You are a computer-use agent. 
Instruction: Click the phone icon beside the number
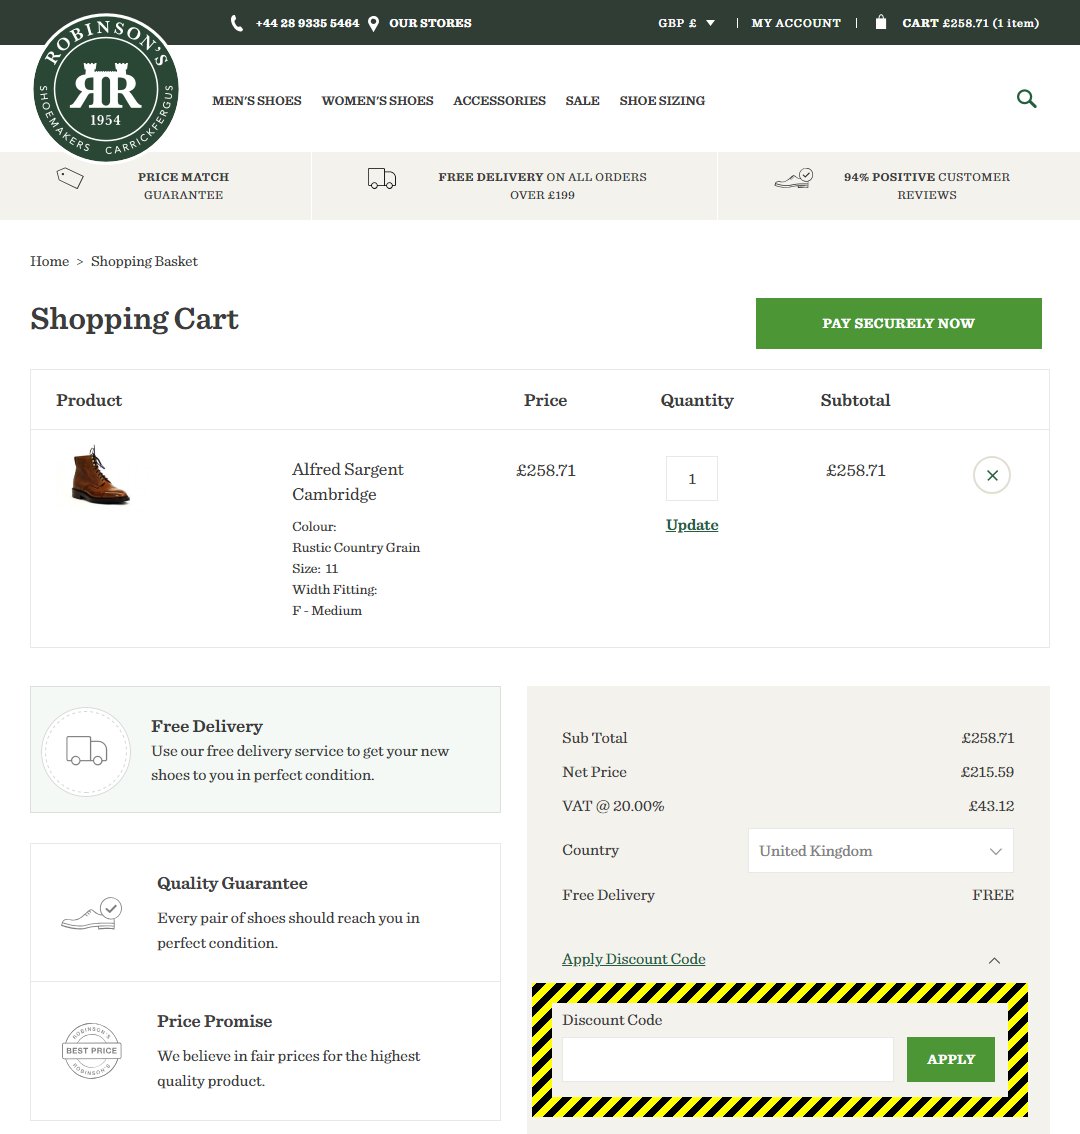[237, 23]
